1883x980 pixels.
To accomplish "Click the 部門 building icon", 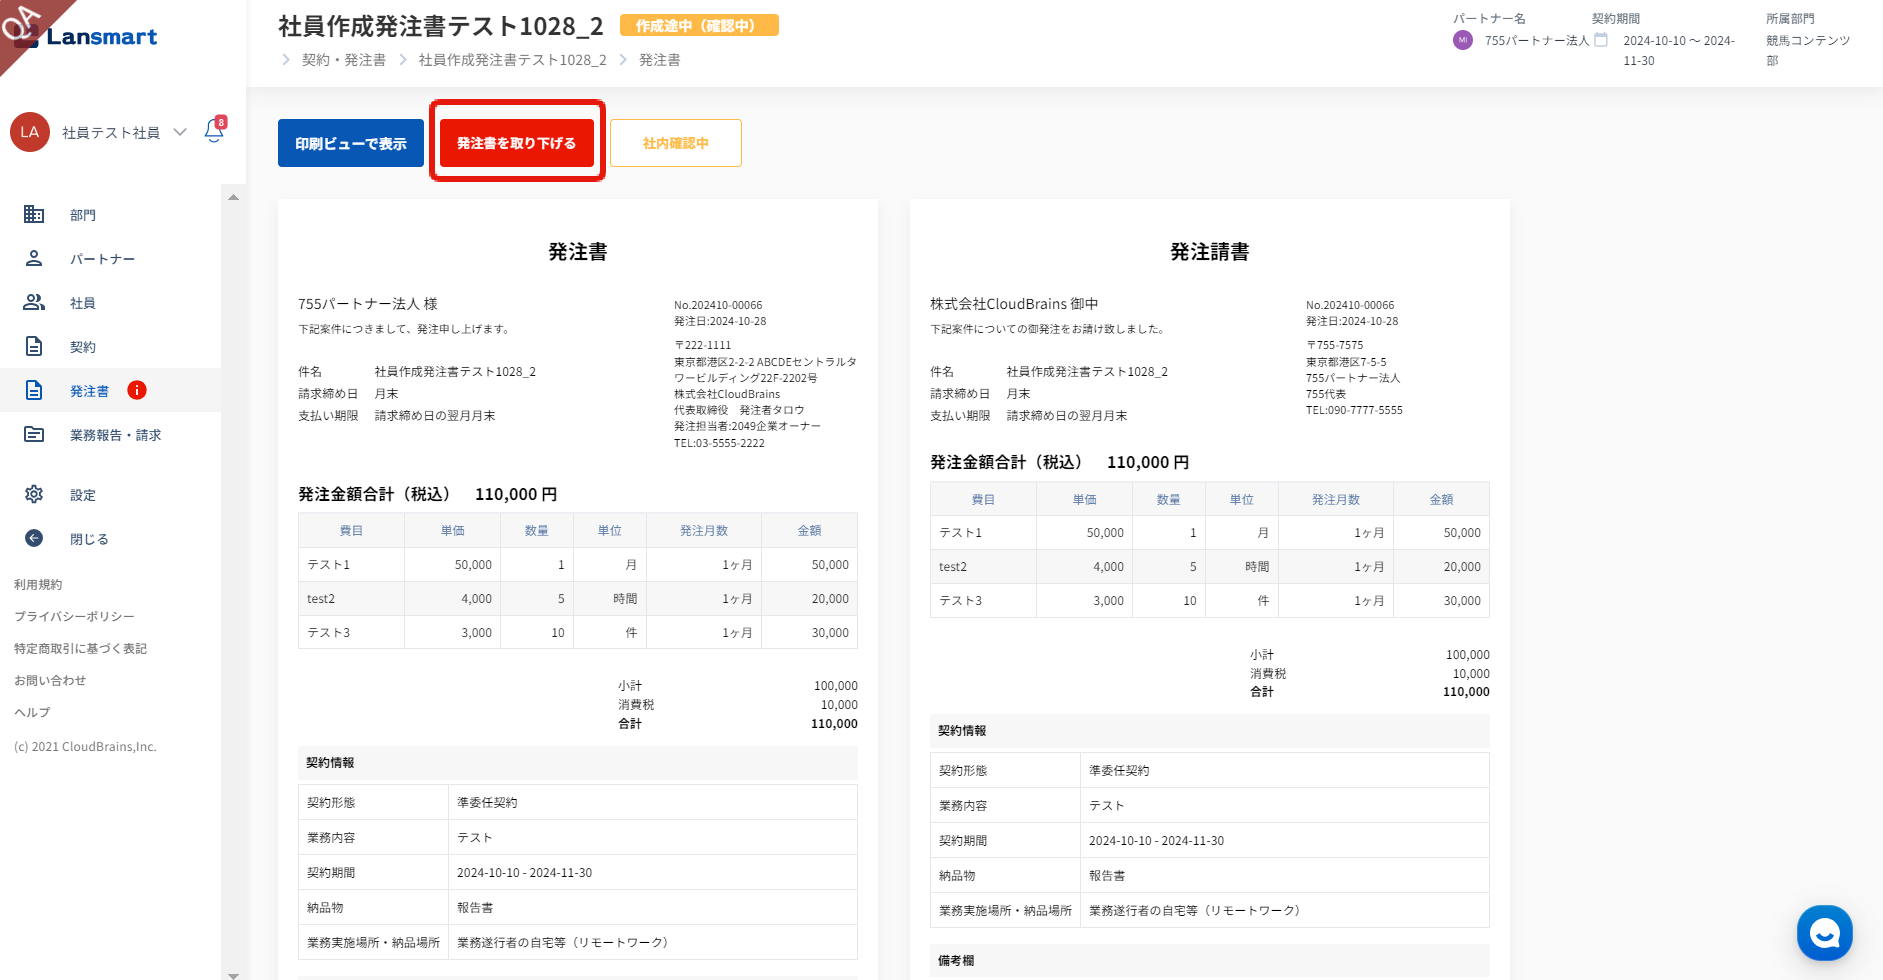I will [34, 214].
